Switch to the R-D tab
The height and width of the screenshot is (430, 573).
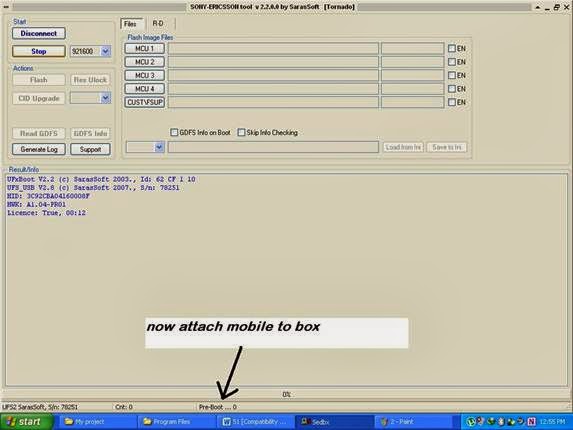point(158,23)
